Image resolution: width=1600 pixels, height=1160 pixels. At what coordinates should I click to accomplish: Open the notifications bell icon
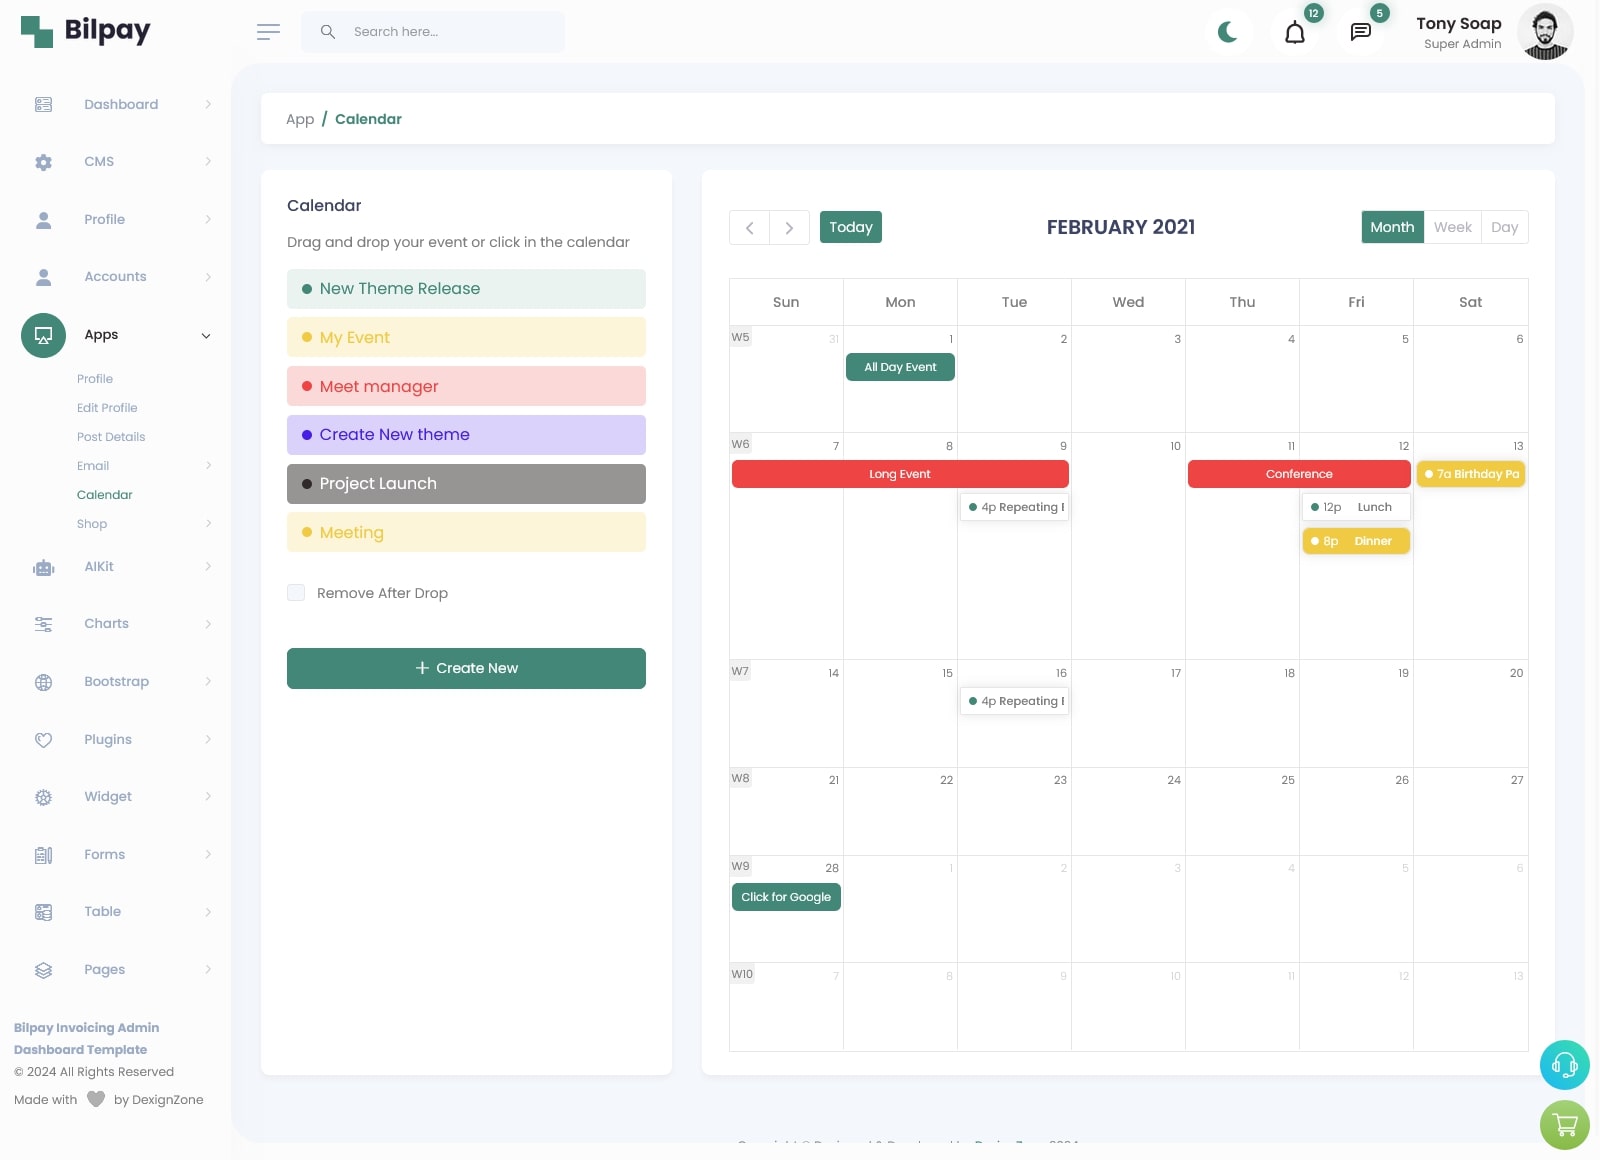(1294, 33)
